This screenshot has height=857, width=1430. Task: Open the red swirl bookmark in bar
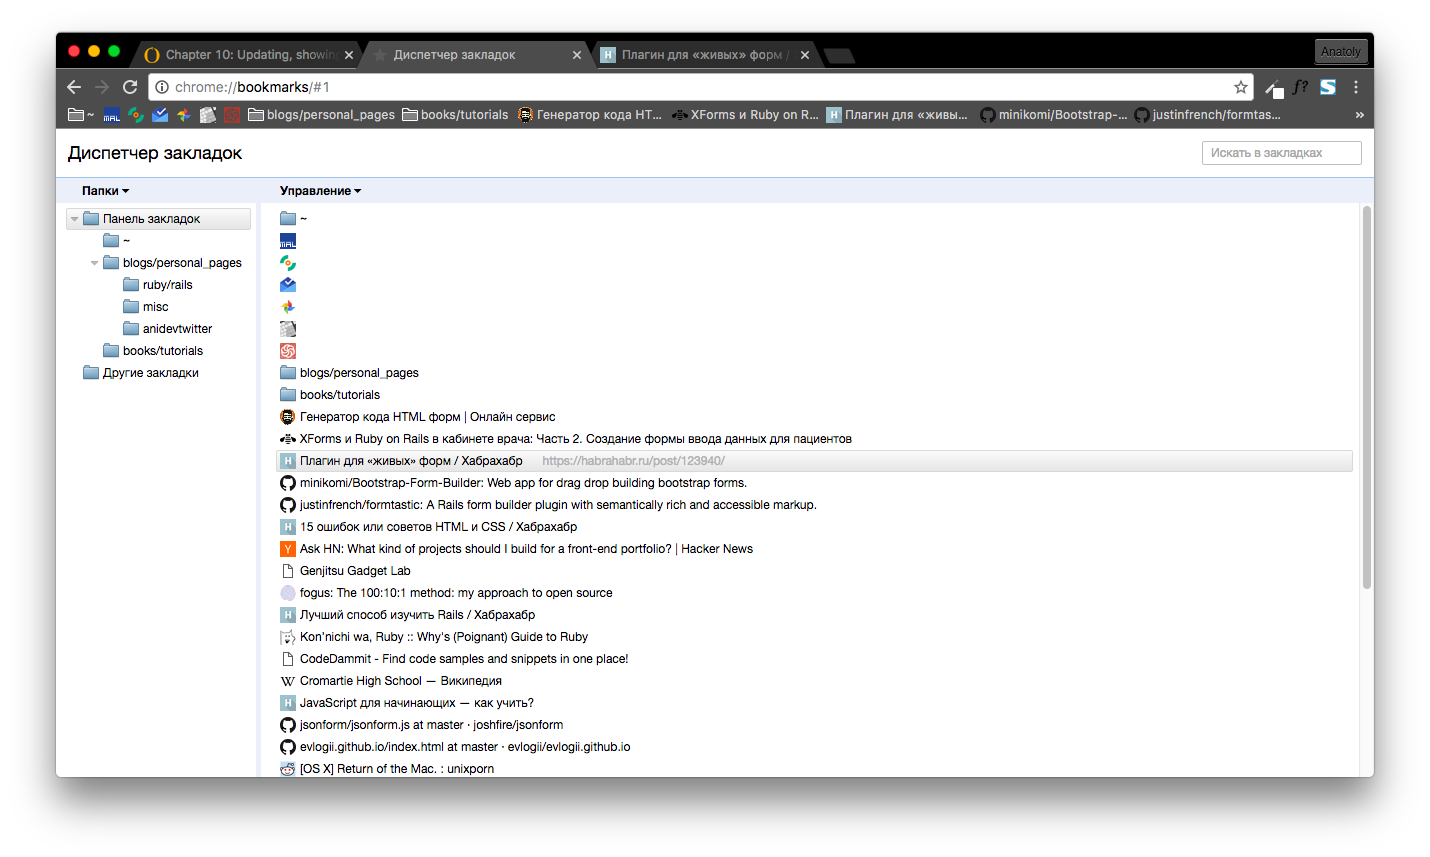[x=232, y=115]
